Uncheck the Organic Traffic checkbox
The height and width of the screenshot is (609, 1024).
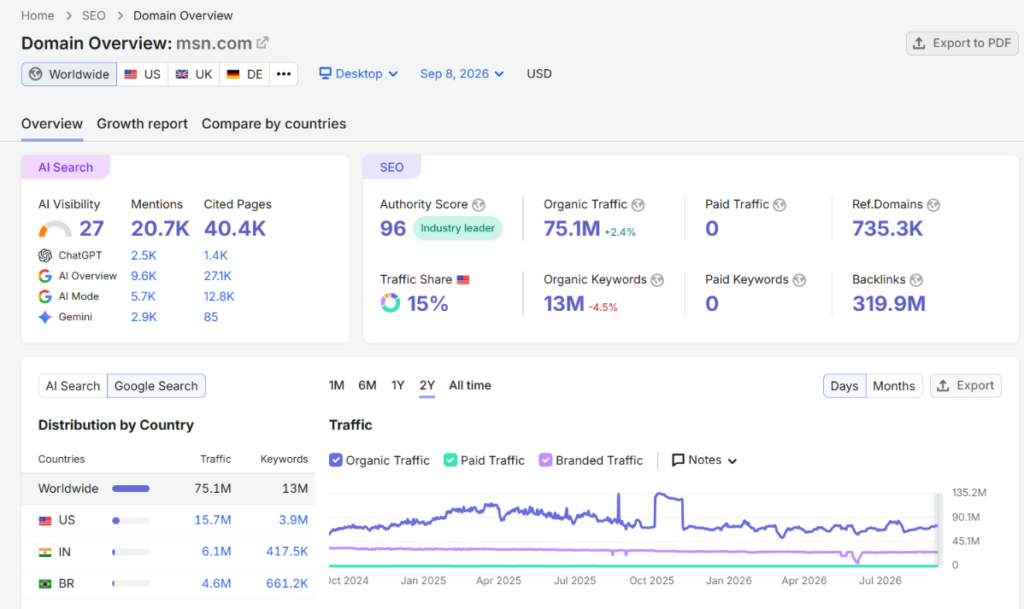336,460
